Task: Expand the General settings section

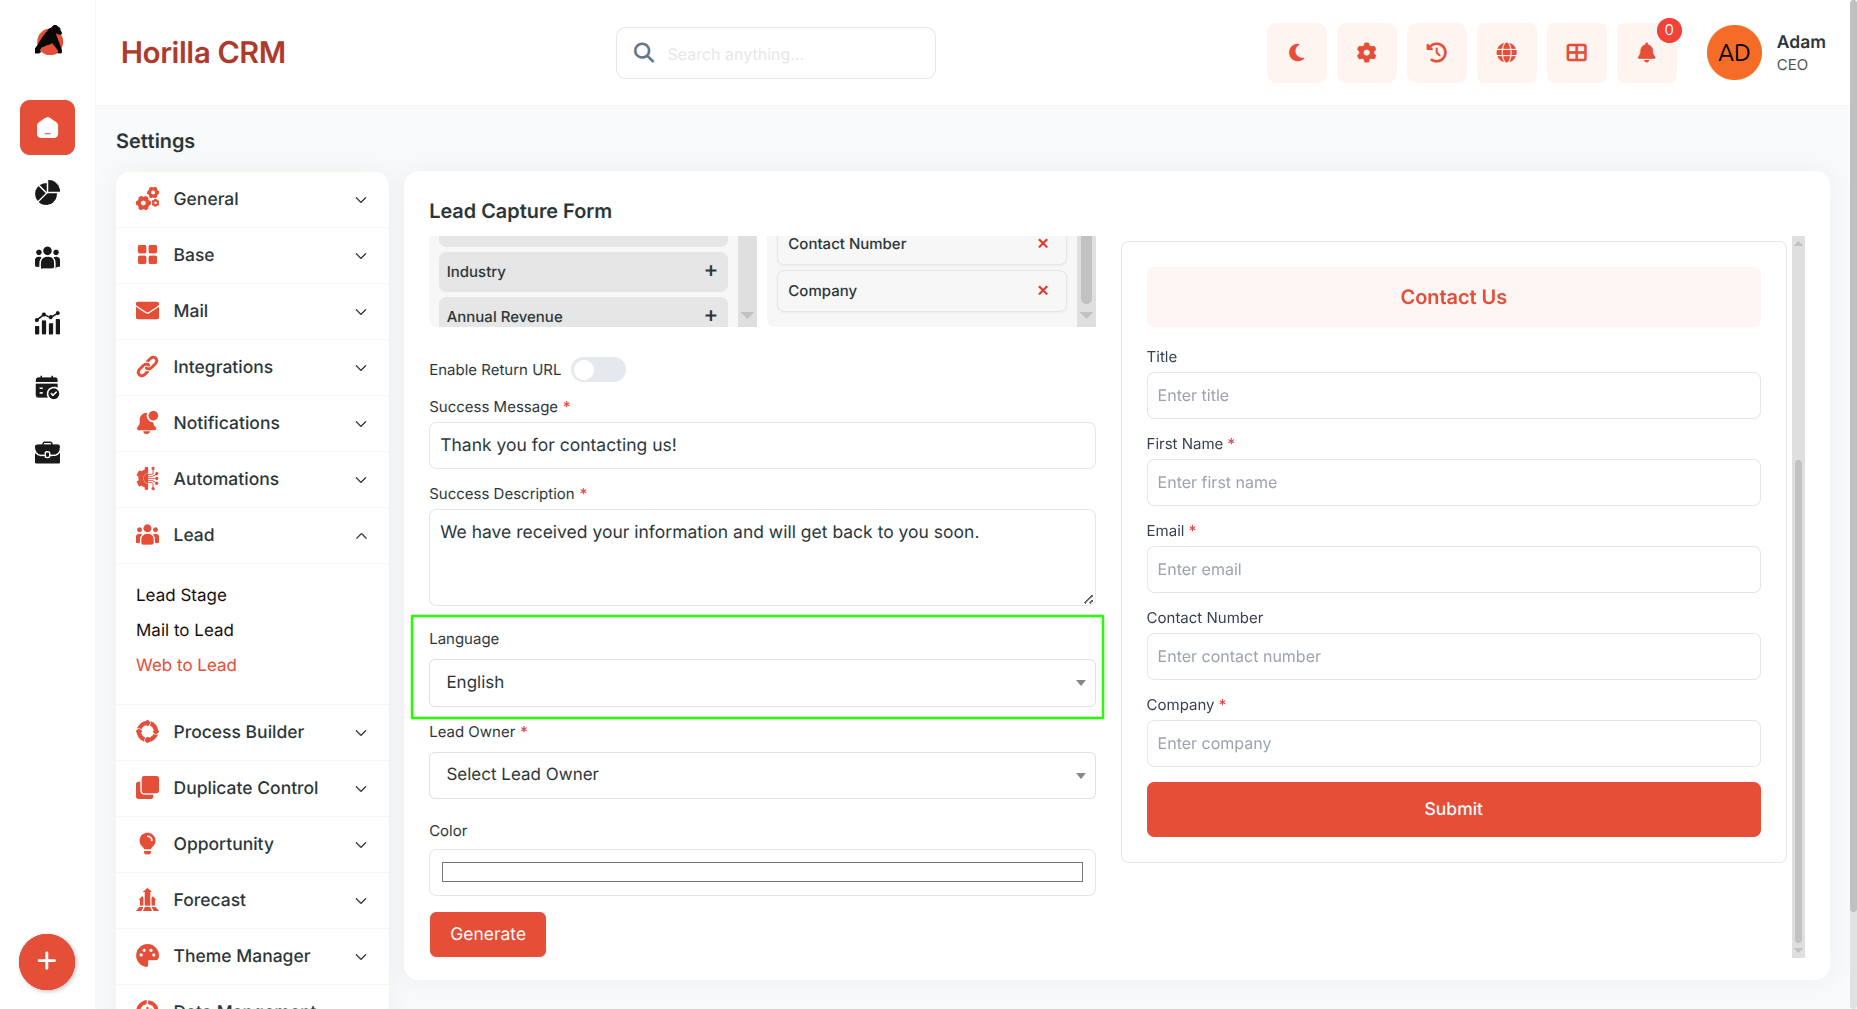Action: (x=252, y=199)
